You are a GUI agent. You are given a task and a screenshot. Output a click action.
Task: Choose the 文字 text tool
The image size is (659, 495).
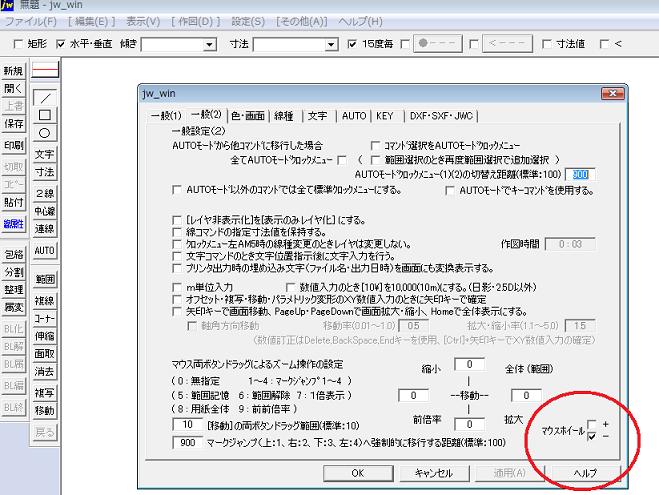coord(45,154)
